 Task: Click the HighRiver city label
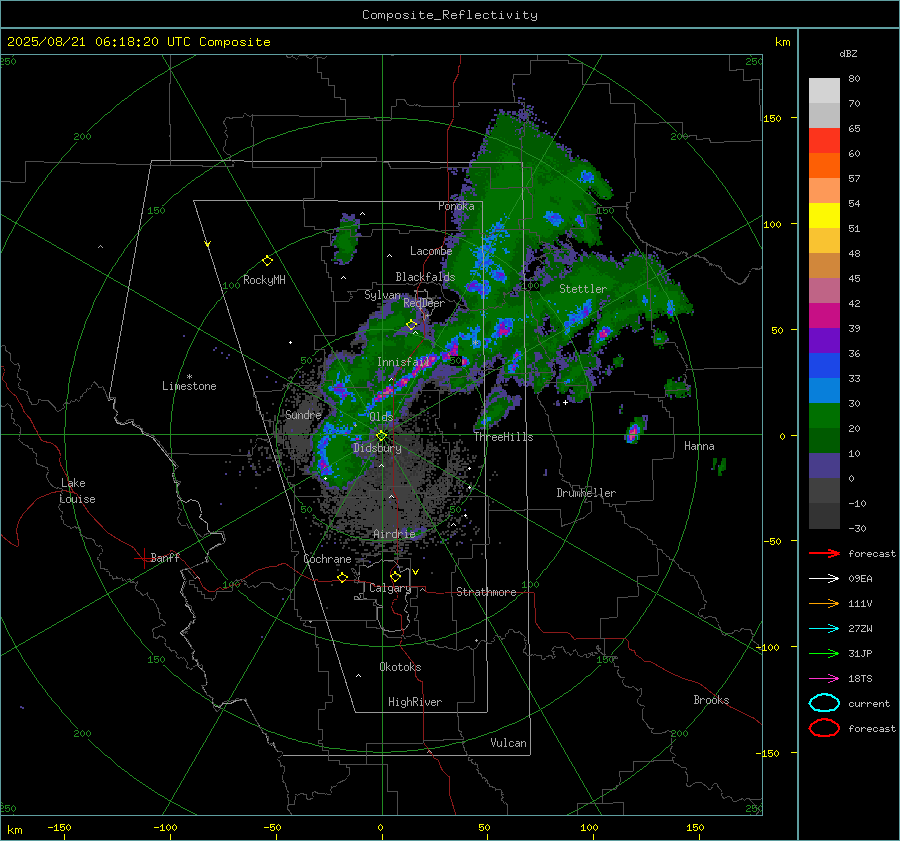(415, 702)
